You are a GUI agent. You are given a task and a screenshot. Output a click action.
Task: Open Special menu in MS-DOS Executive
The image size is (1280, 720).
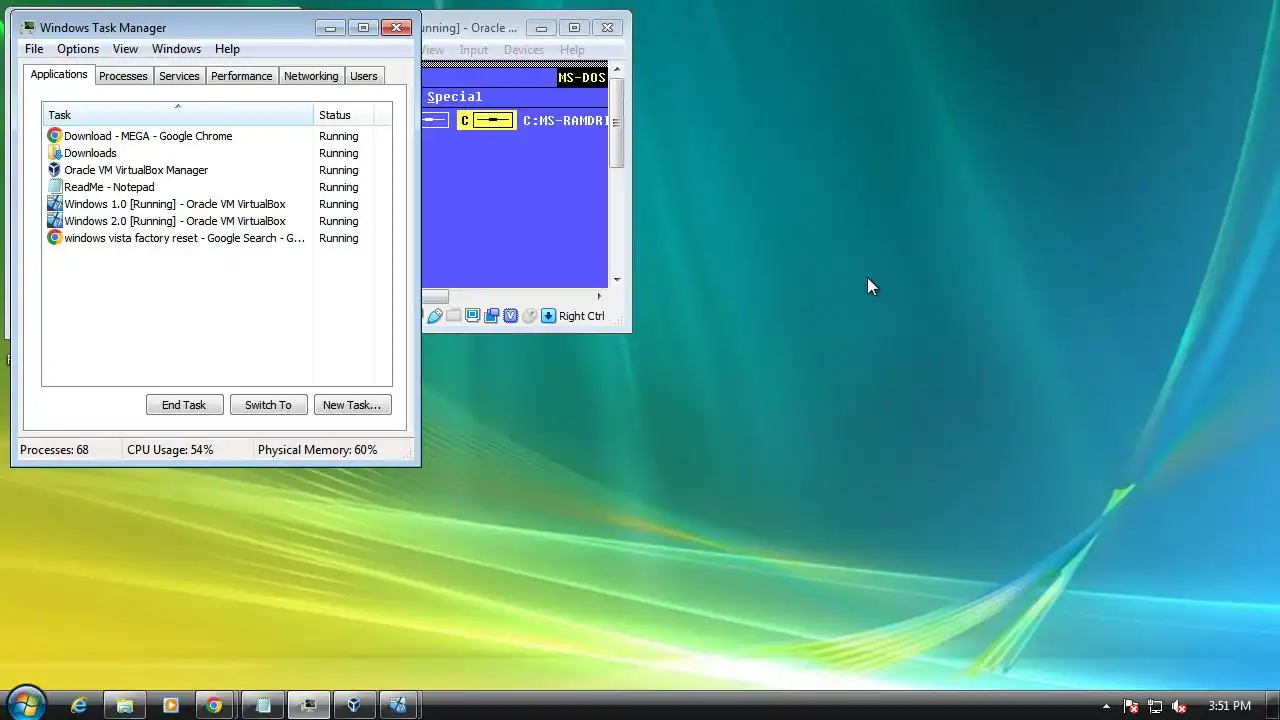click(454, 97)
